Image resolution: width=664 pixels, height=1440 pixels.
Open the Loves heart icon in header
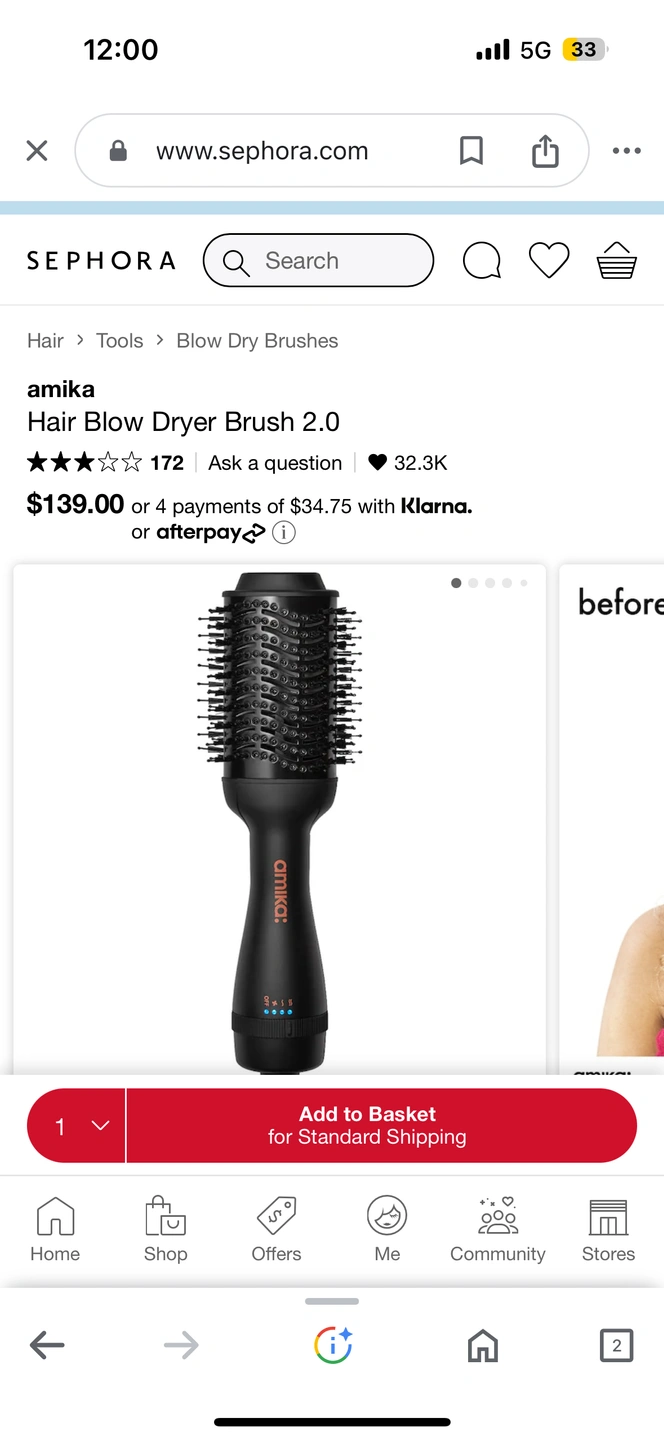(549, 261)
